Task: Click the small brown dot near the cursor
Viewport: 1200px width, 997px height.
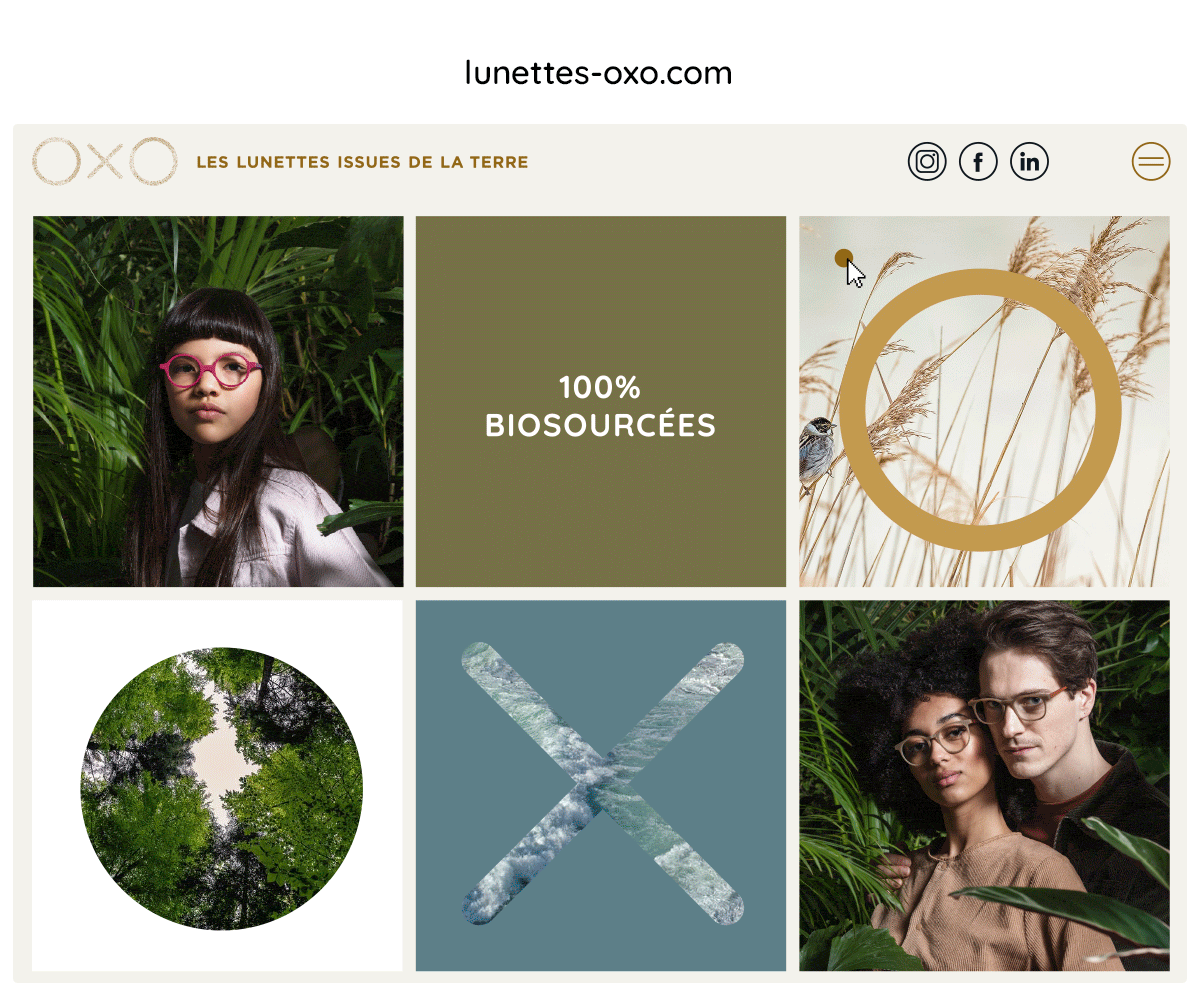Action: (843, 258)
